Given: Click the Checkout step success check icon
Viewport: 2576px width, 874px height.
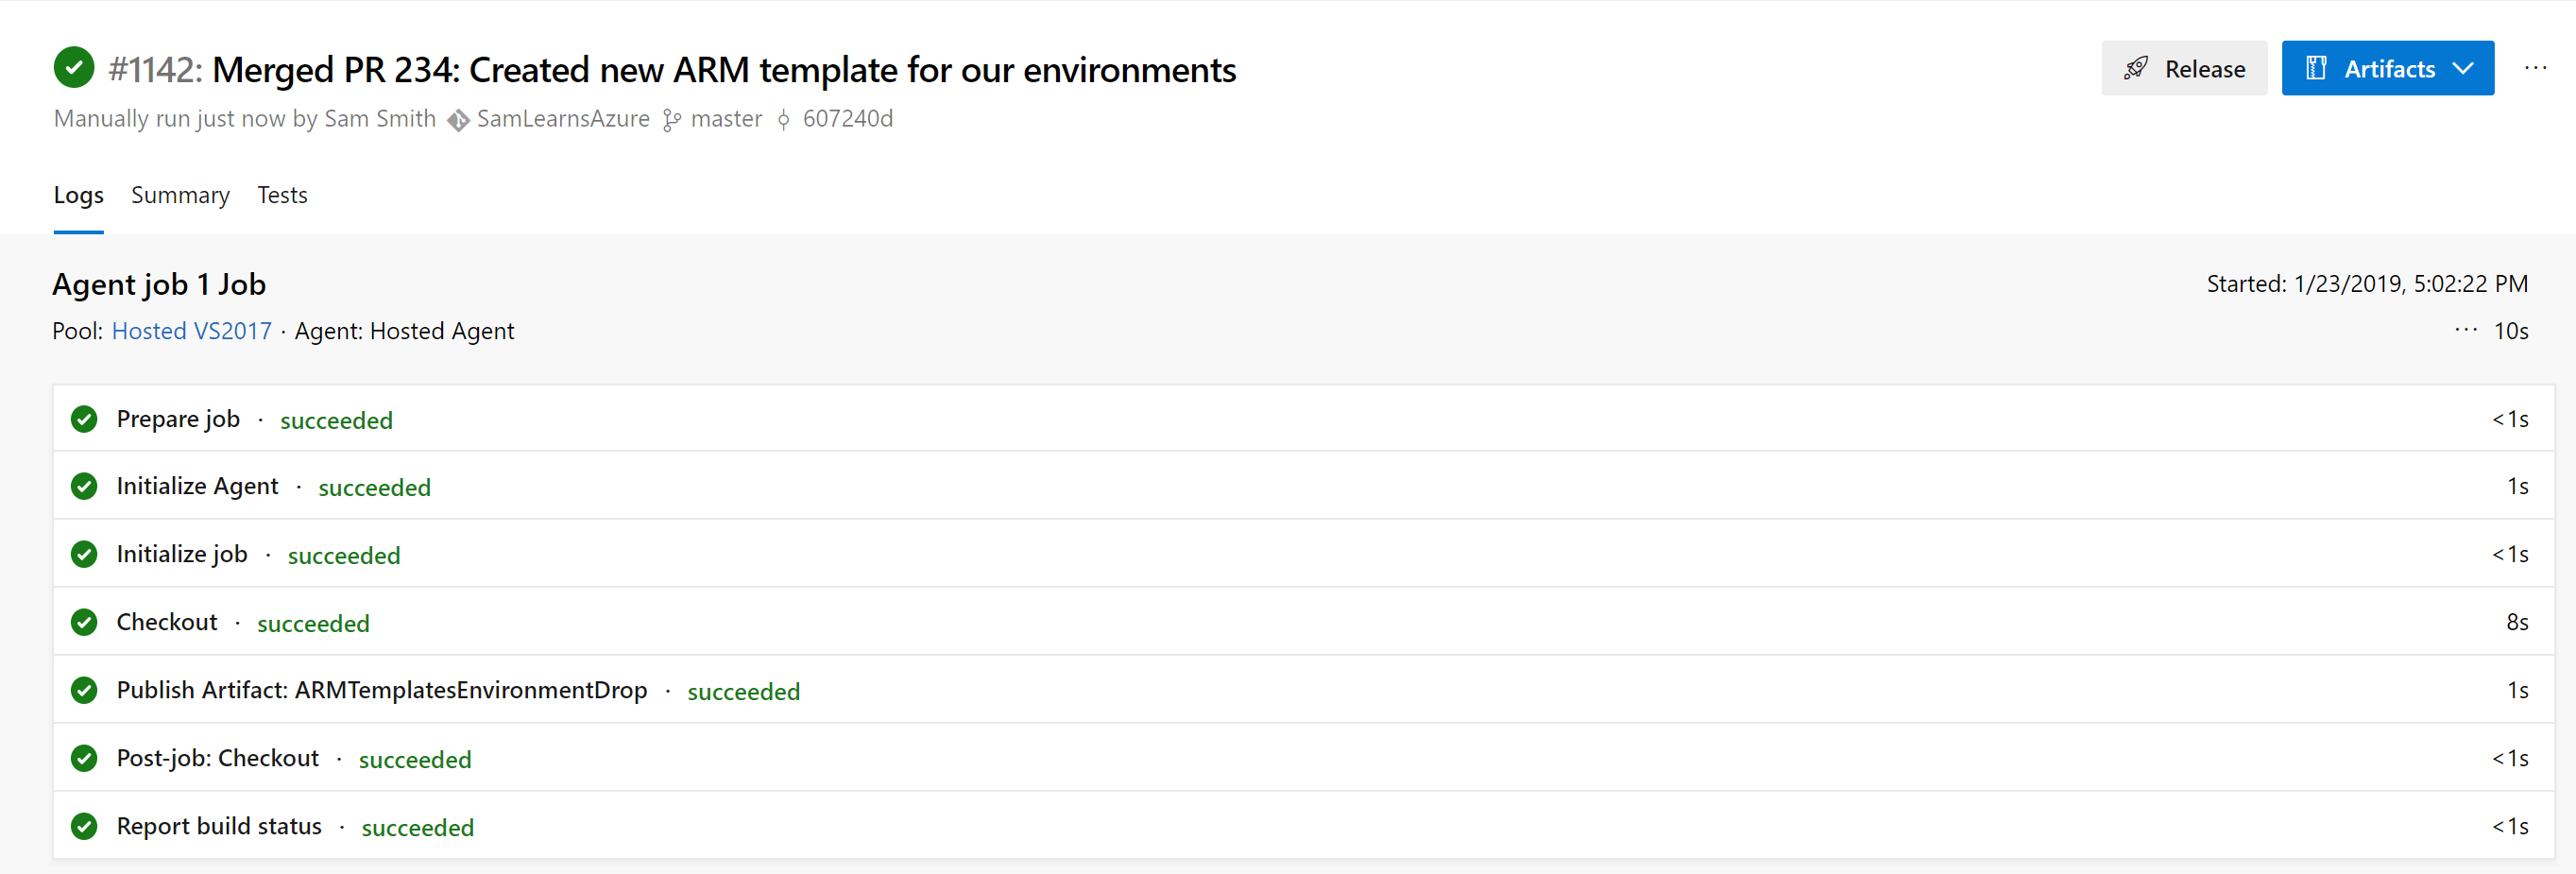Looking at the screenshot, I should click(84, 622).
